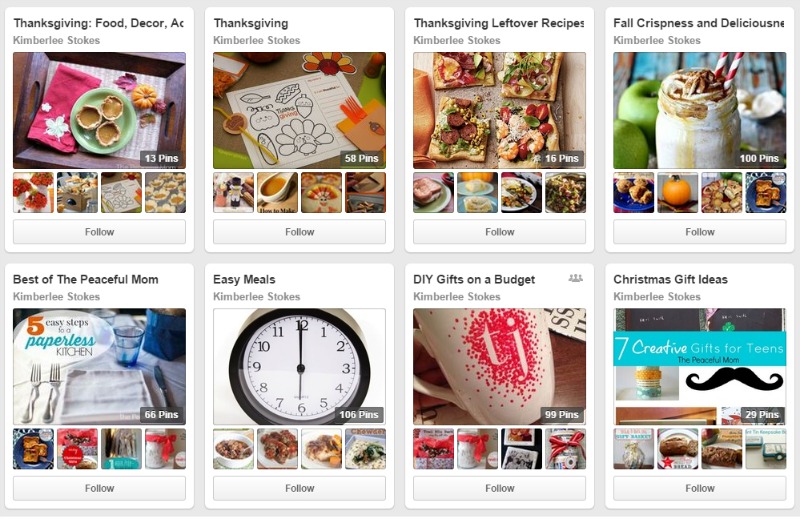This screenshot has width=800, height=519.
Task: Open the 7 Creative Gifts for Teens image
Action: point(699,366)
